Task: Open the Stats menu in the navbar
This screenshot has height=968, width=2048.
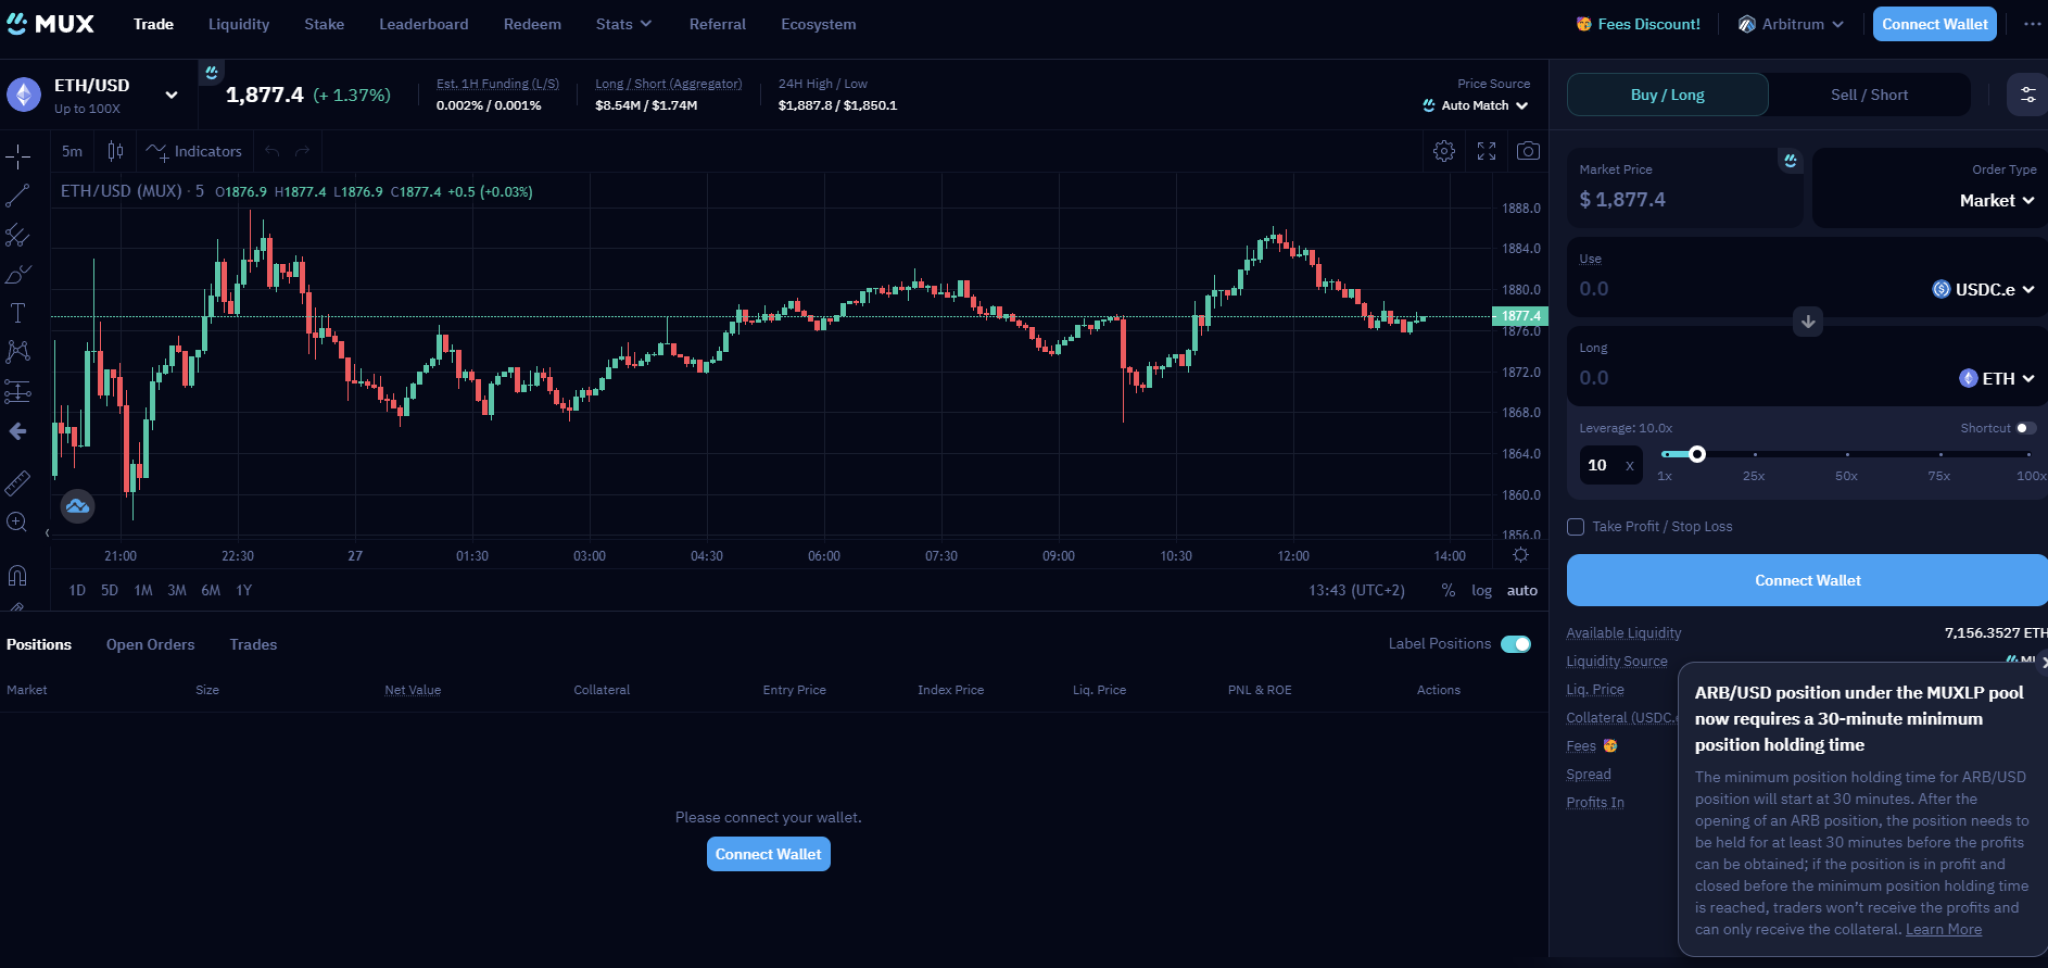Action: click(x=622, y=23)
